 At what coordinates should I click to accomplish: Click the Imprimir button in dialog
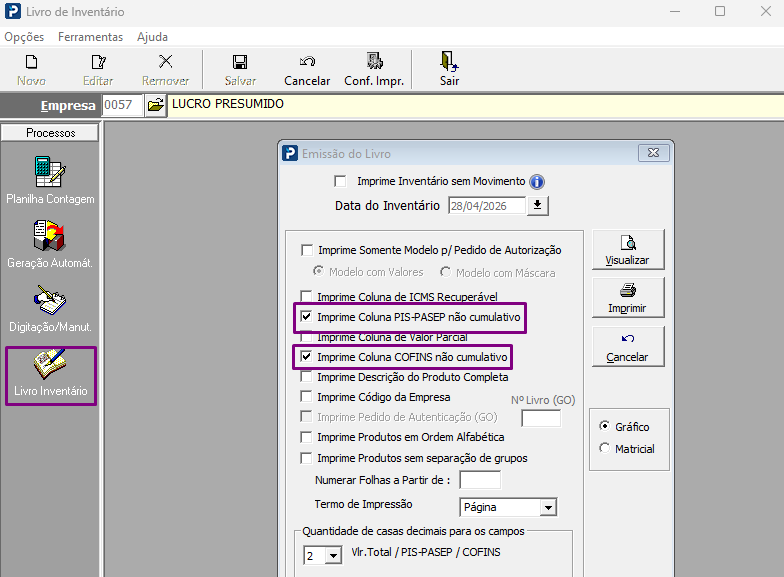pos(628,298)
